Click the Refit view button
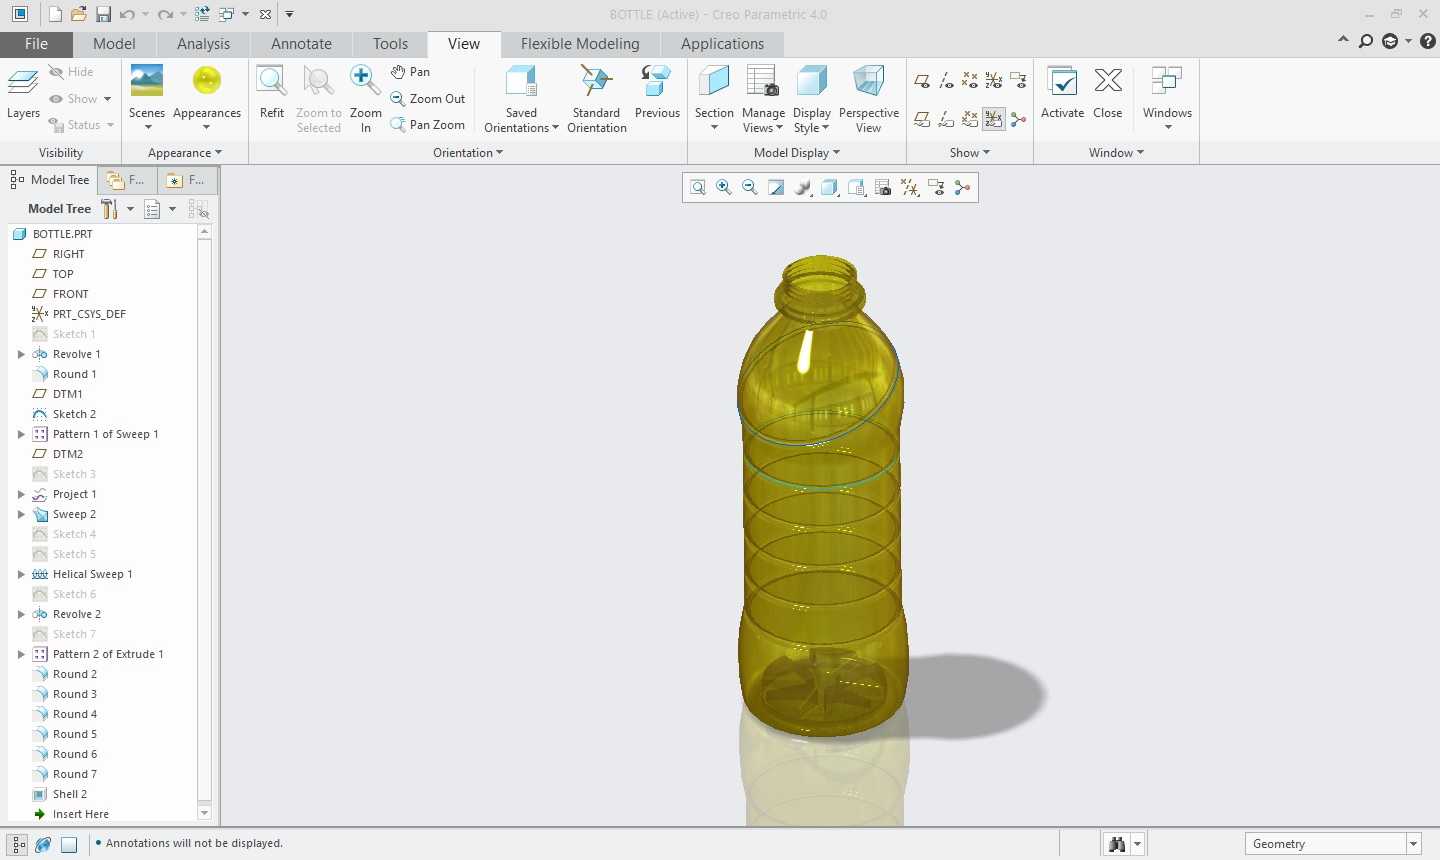Image resolution: width=1440 pixels, height=860 pixels. (272, 93)
